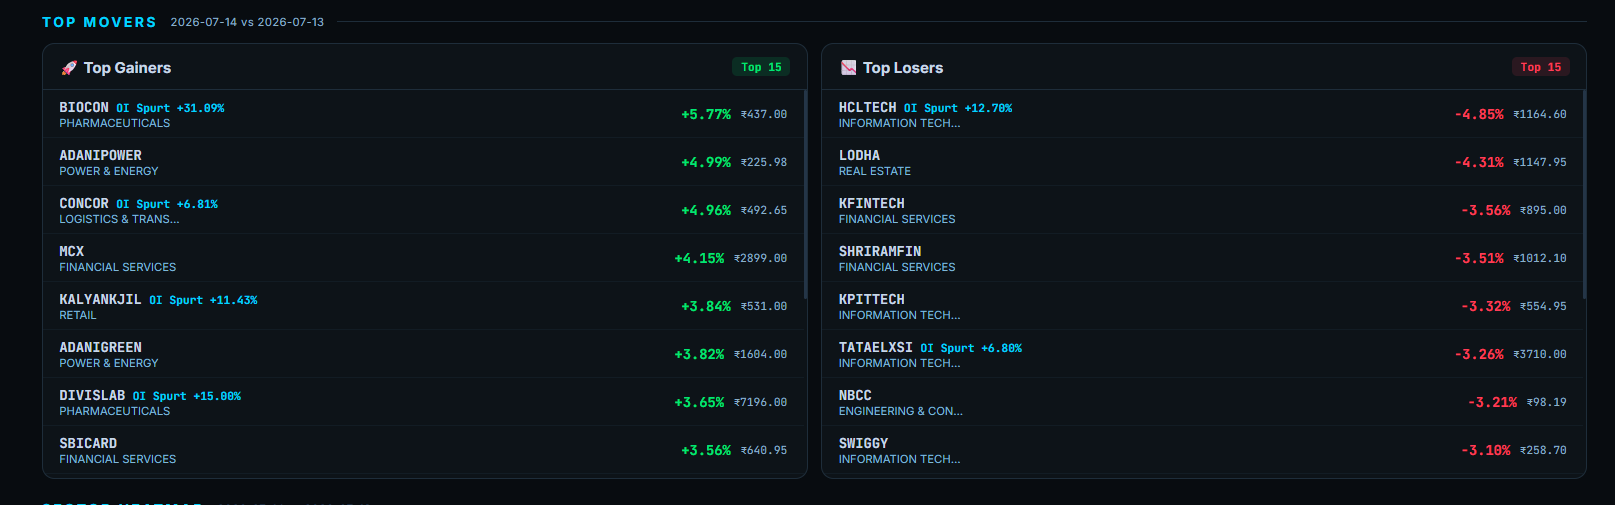This screenshot has height=505, width=1615.
Task: Click the +4.99% change for ADANIPOWER
Action: click(706, 163)
